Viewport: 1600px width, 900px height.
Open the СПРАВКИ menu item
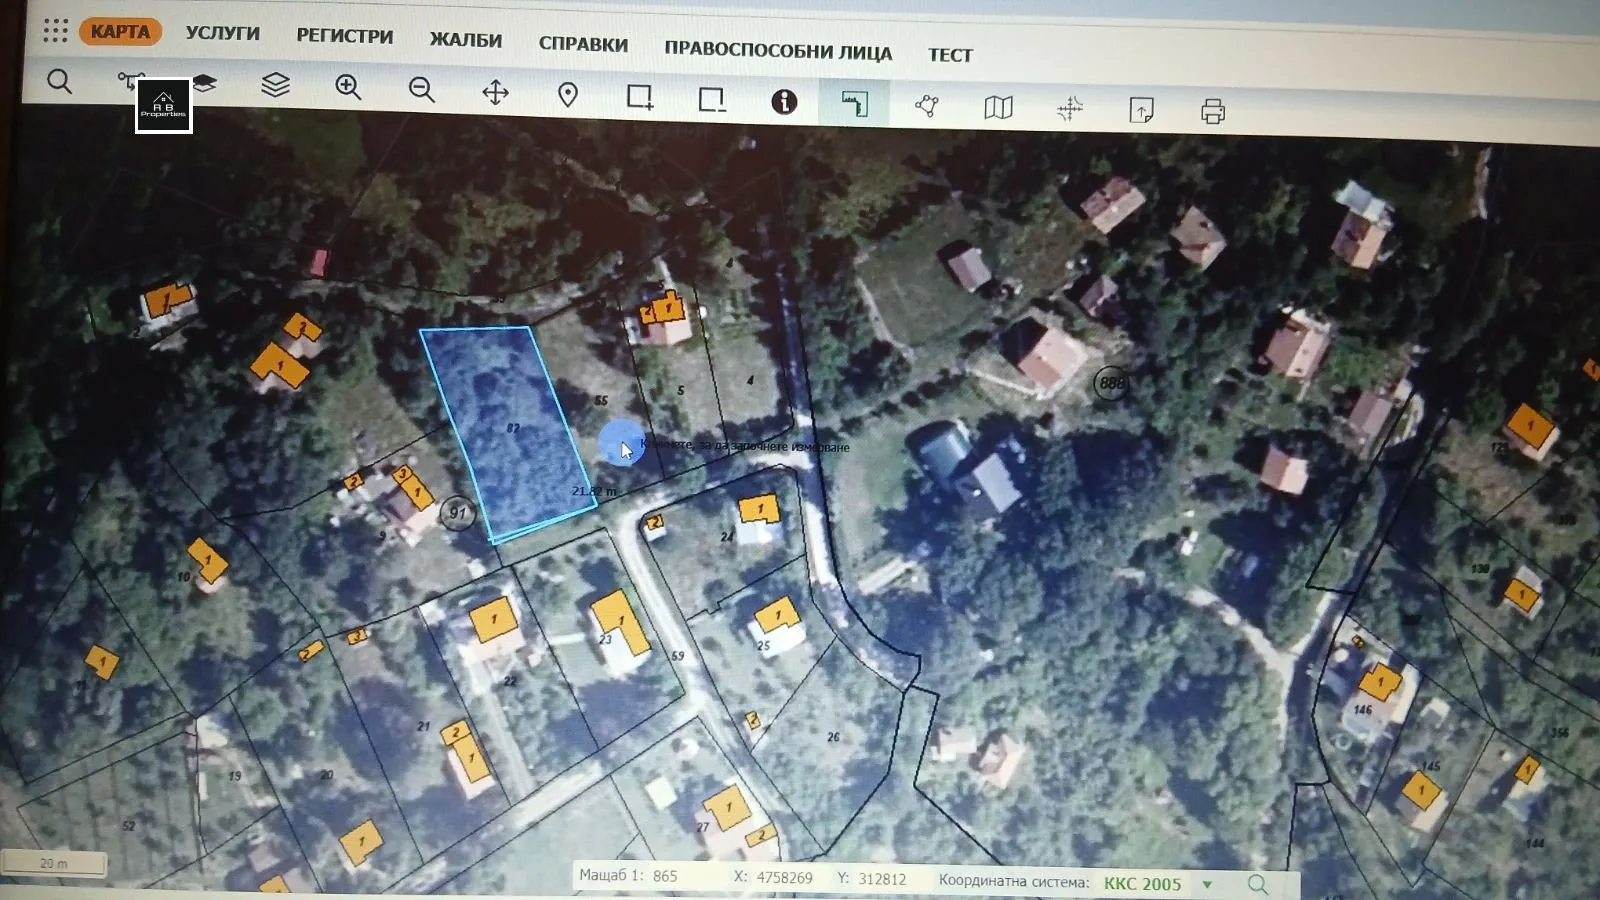pos(583,44)
